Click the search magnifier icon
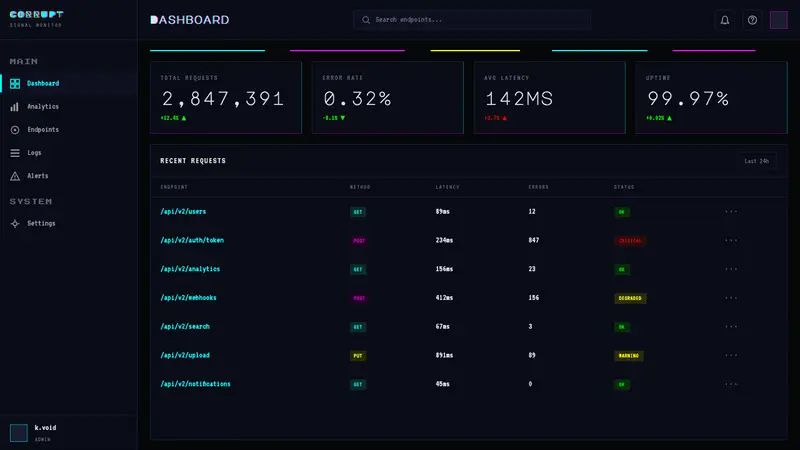The image size is (800, 450). (x=366, y=20)
